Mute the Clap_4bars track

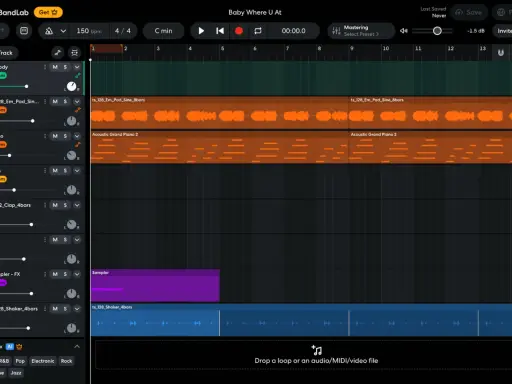55,205
